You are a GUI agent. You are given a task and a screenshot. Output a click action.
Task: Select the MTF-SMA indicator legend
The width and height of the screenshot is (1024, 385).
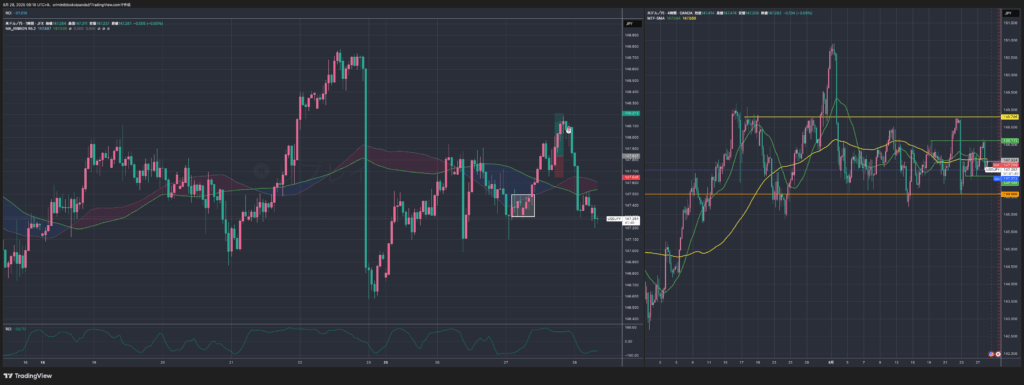(671, 18)
